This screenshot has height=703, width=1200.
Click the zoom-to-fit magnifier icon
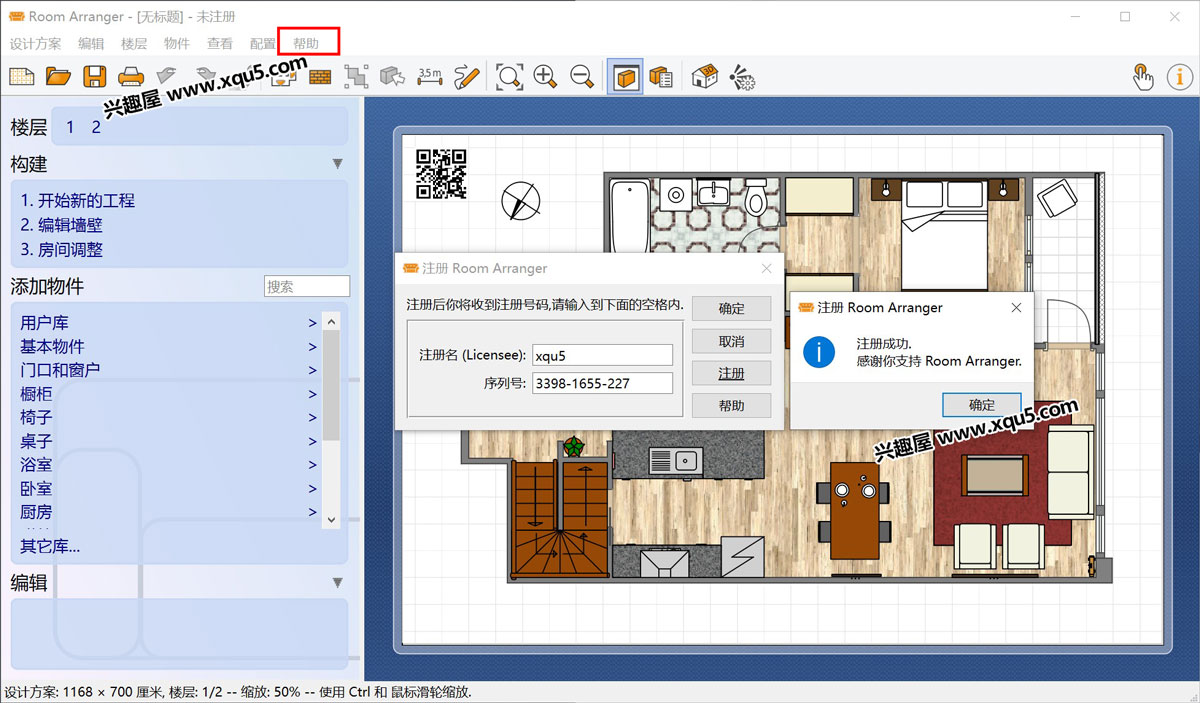click(509, 76)
